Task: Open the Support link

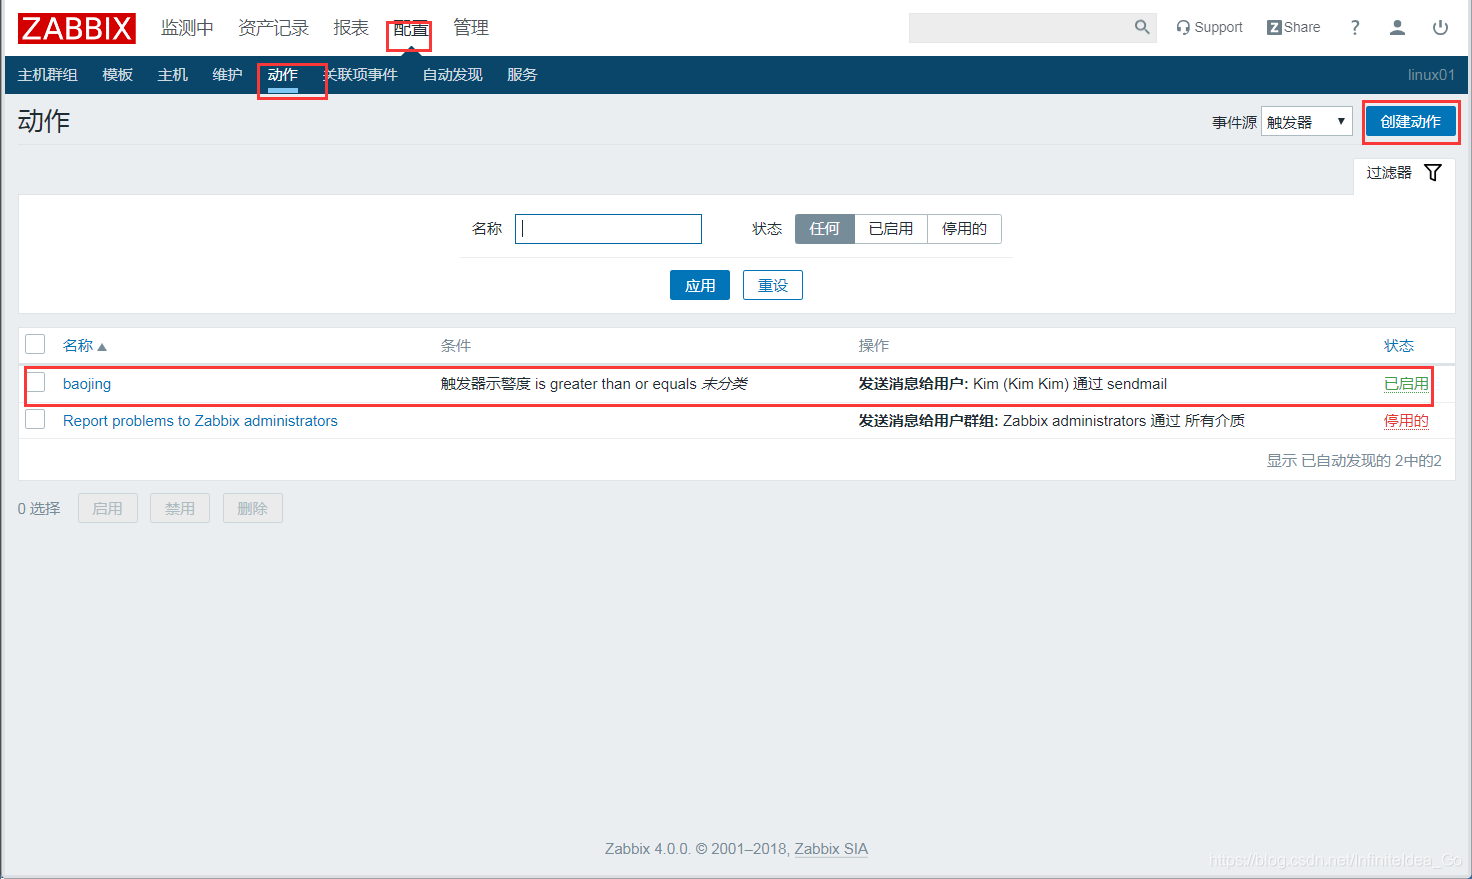Action: (x=1209, y=28)
